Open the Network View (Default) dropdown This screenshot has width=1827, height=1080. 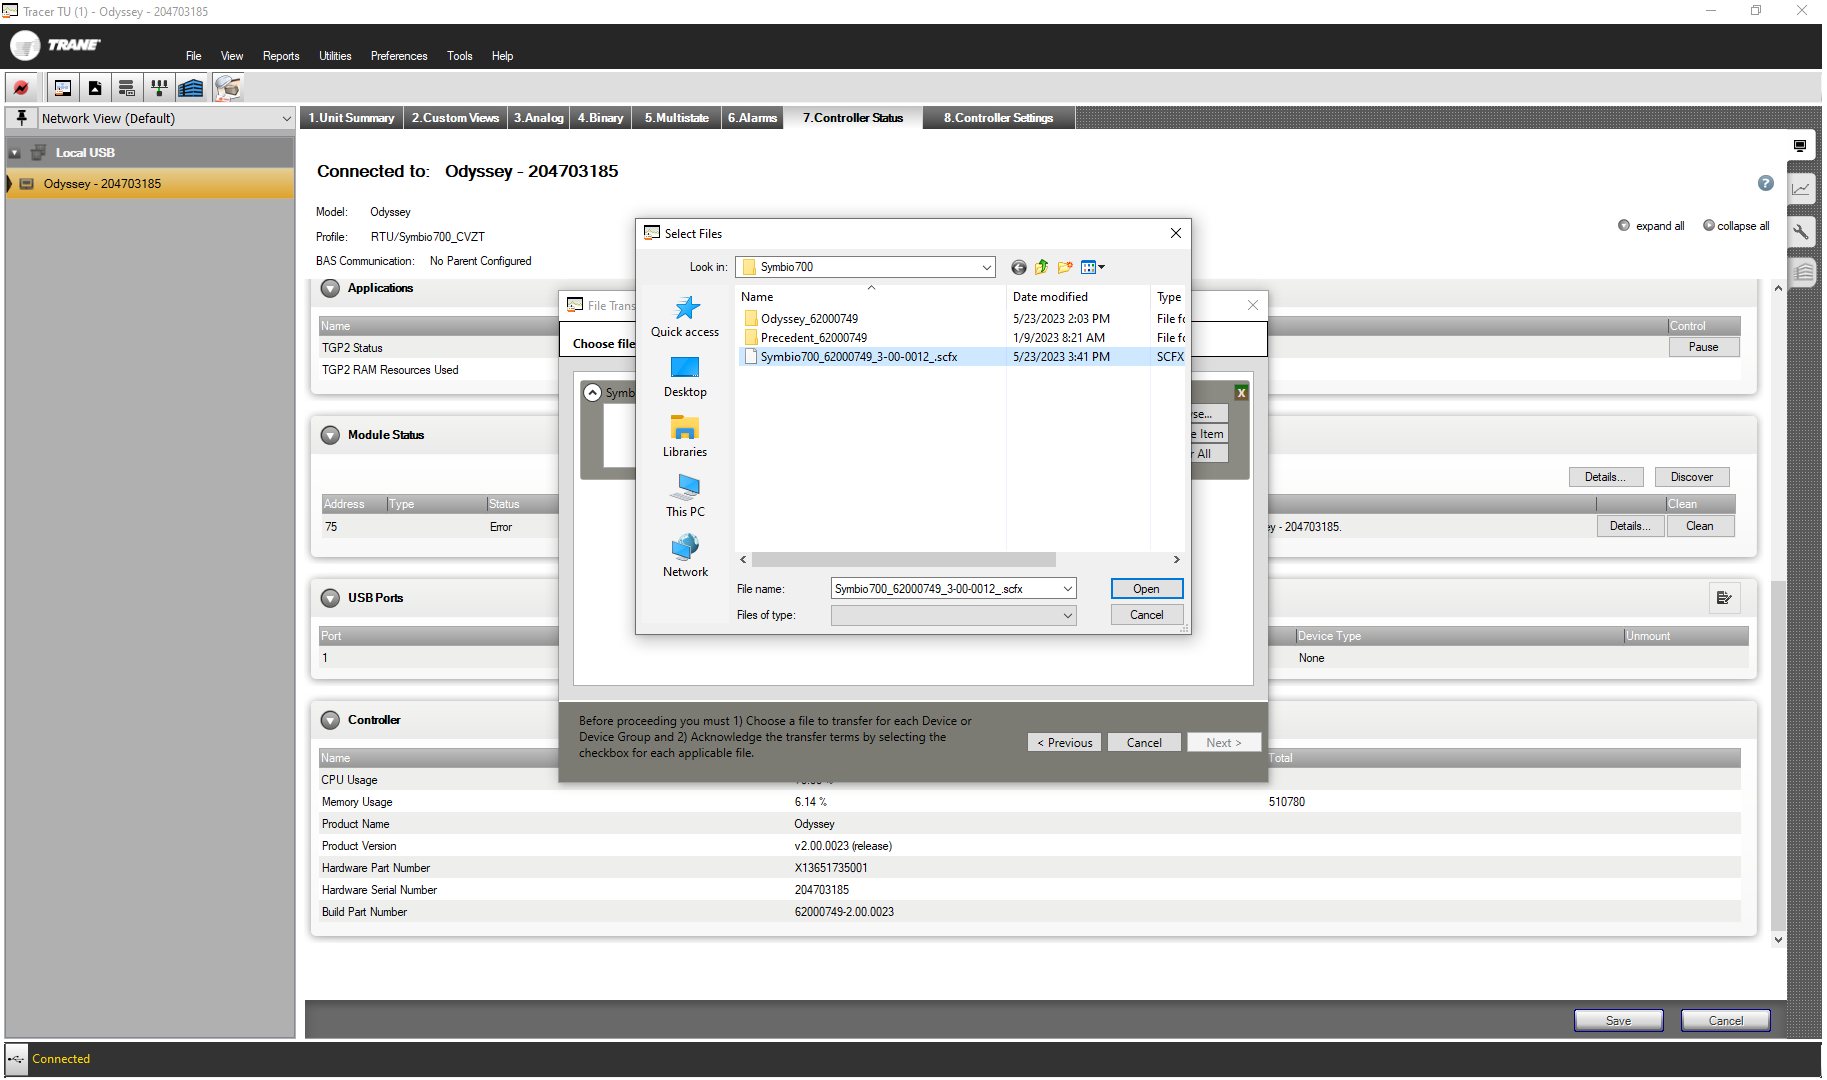coord(286,118)
